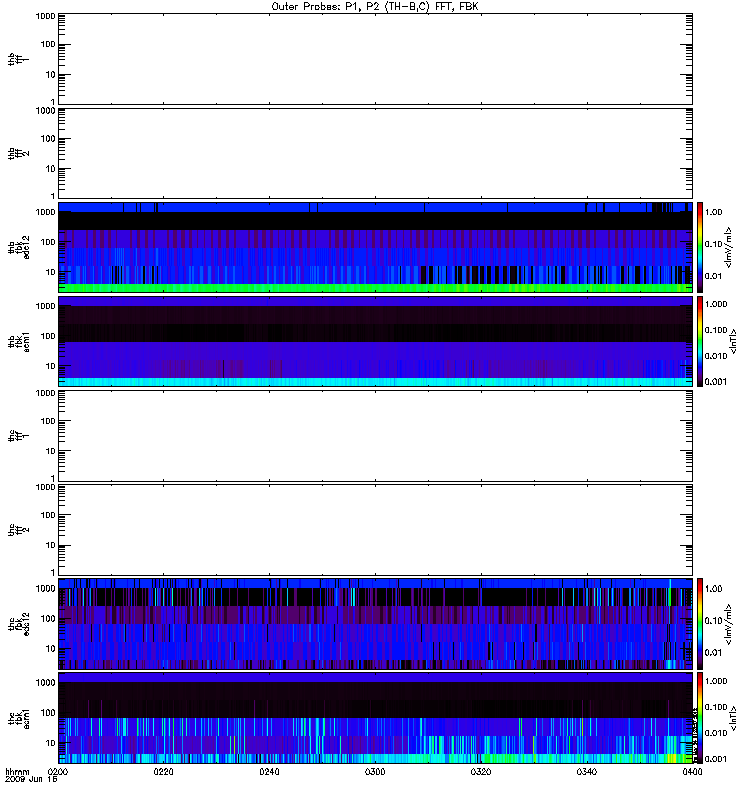Image resolution: width=750 pixels, height=800 pixels.
Task: Click the 100 tick label of thb fbk edc12 panel
Action: pyautogui.click(x=48, y=242)
